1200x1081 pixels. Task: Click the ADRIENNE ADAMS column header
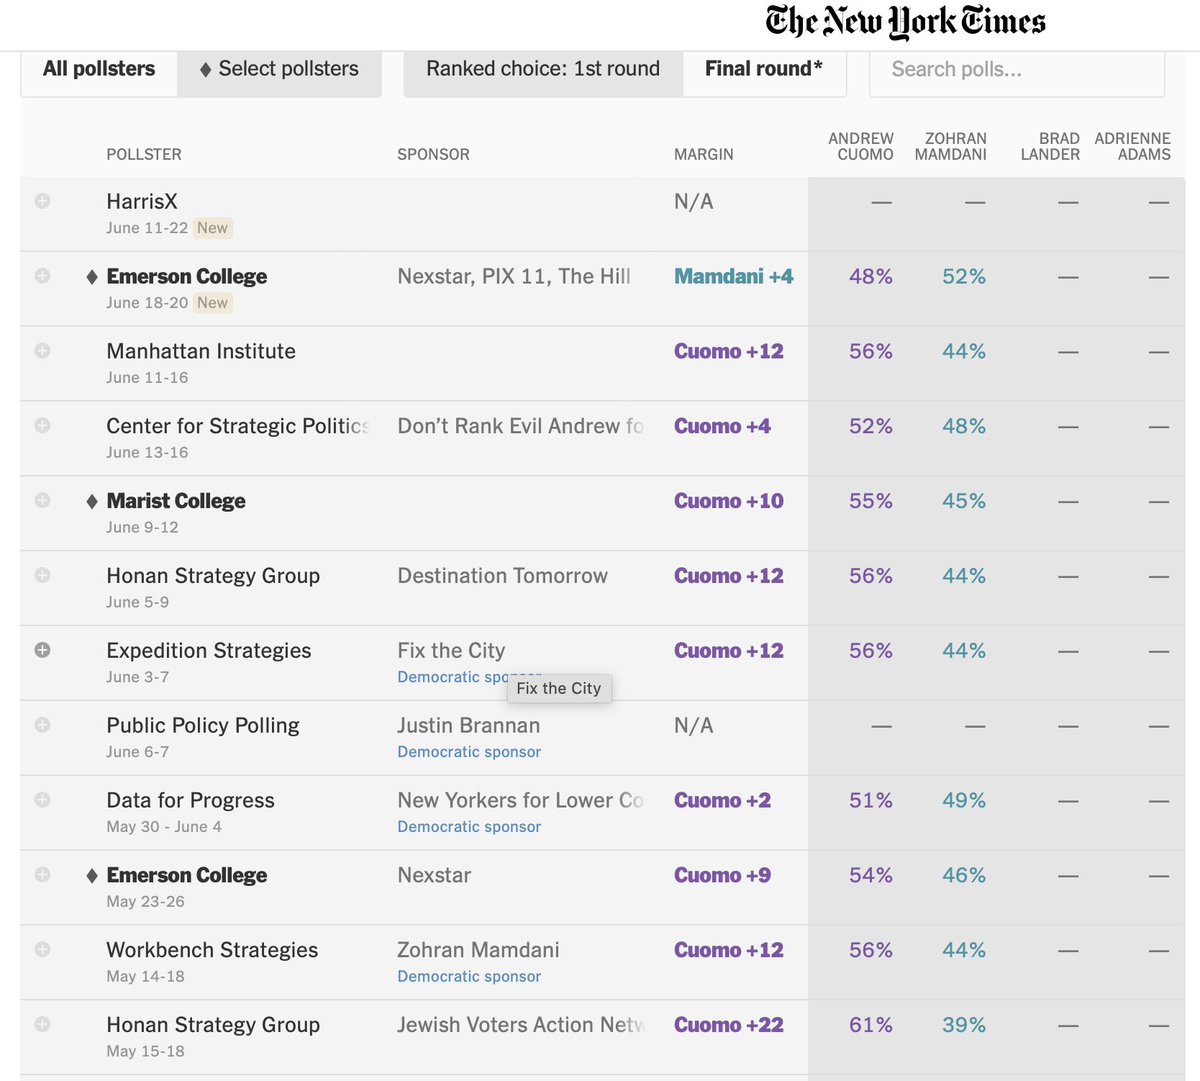click(x=1133, y=146)
